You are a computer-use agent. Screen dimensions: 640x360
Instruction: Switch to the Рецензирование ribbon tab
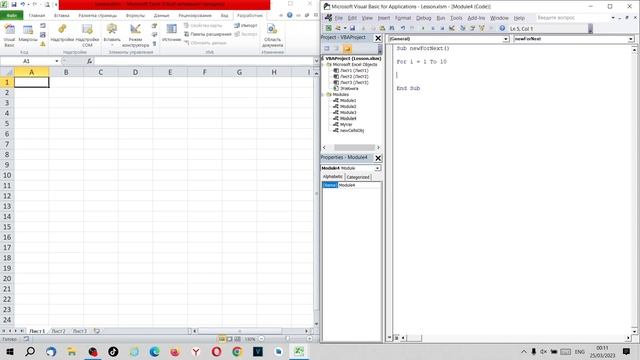coord(195,16)
